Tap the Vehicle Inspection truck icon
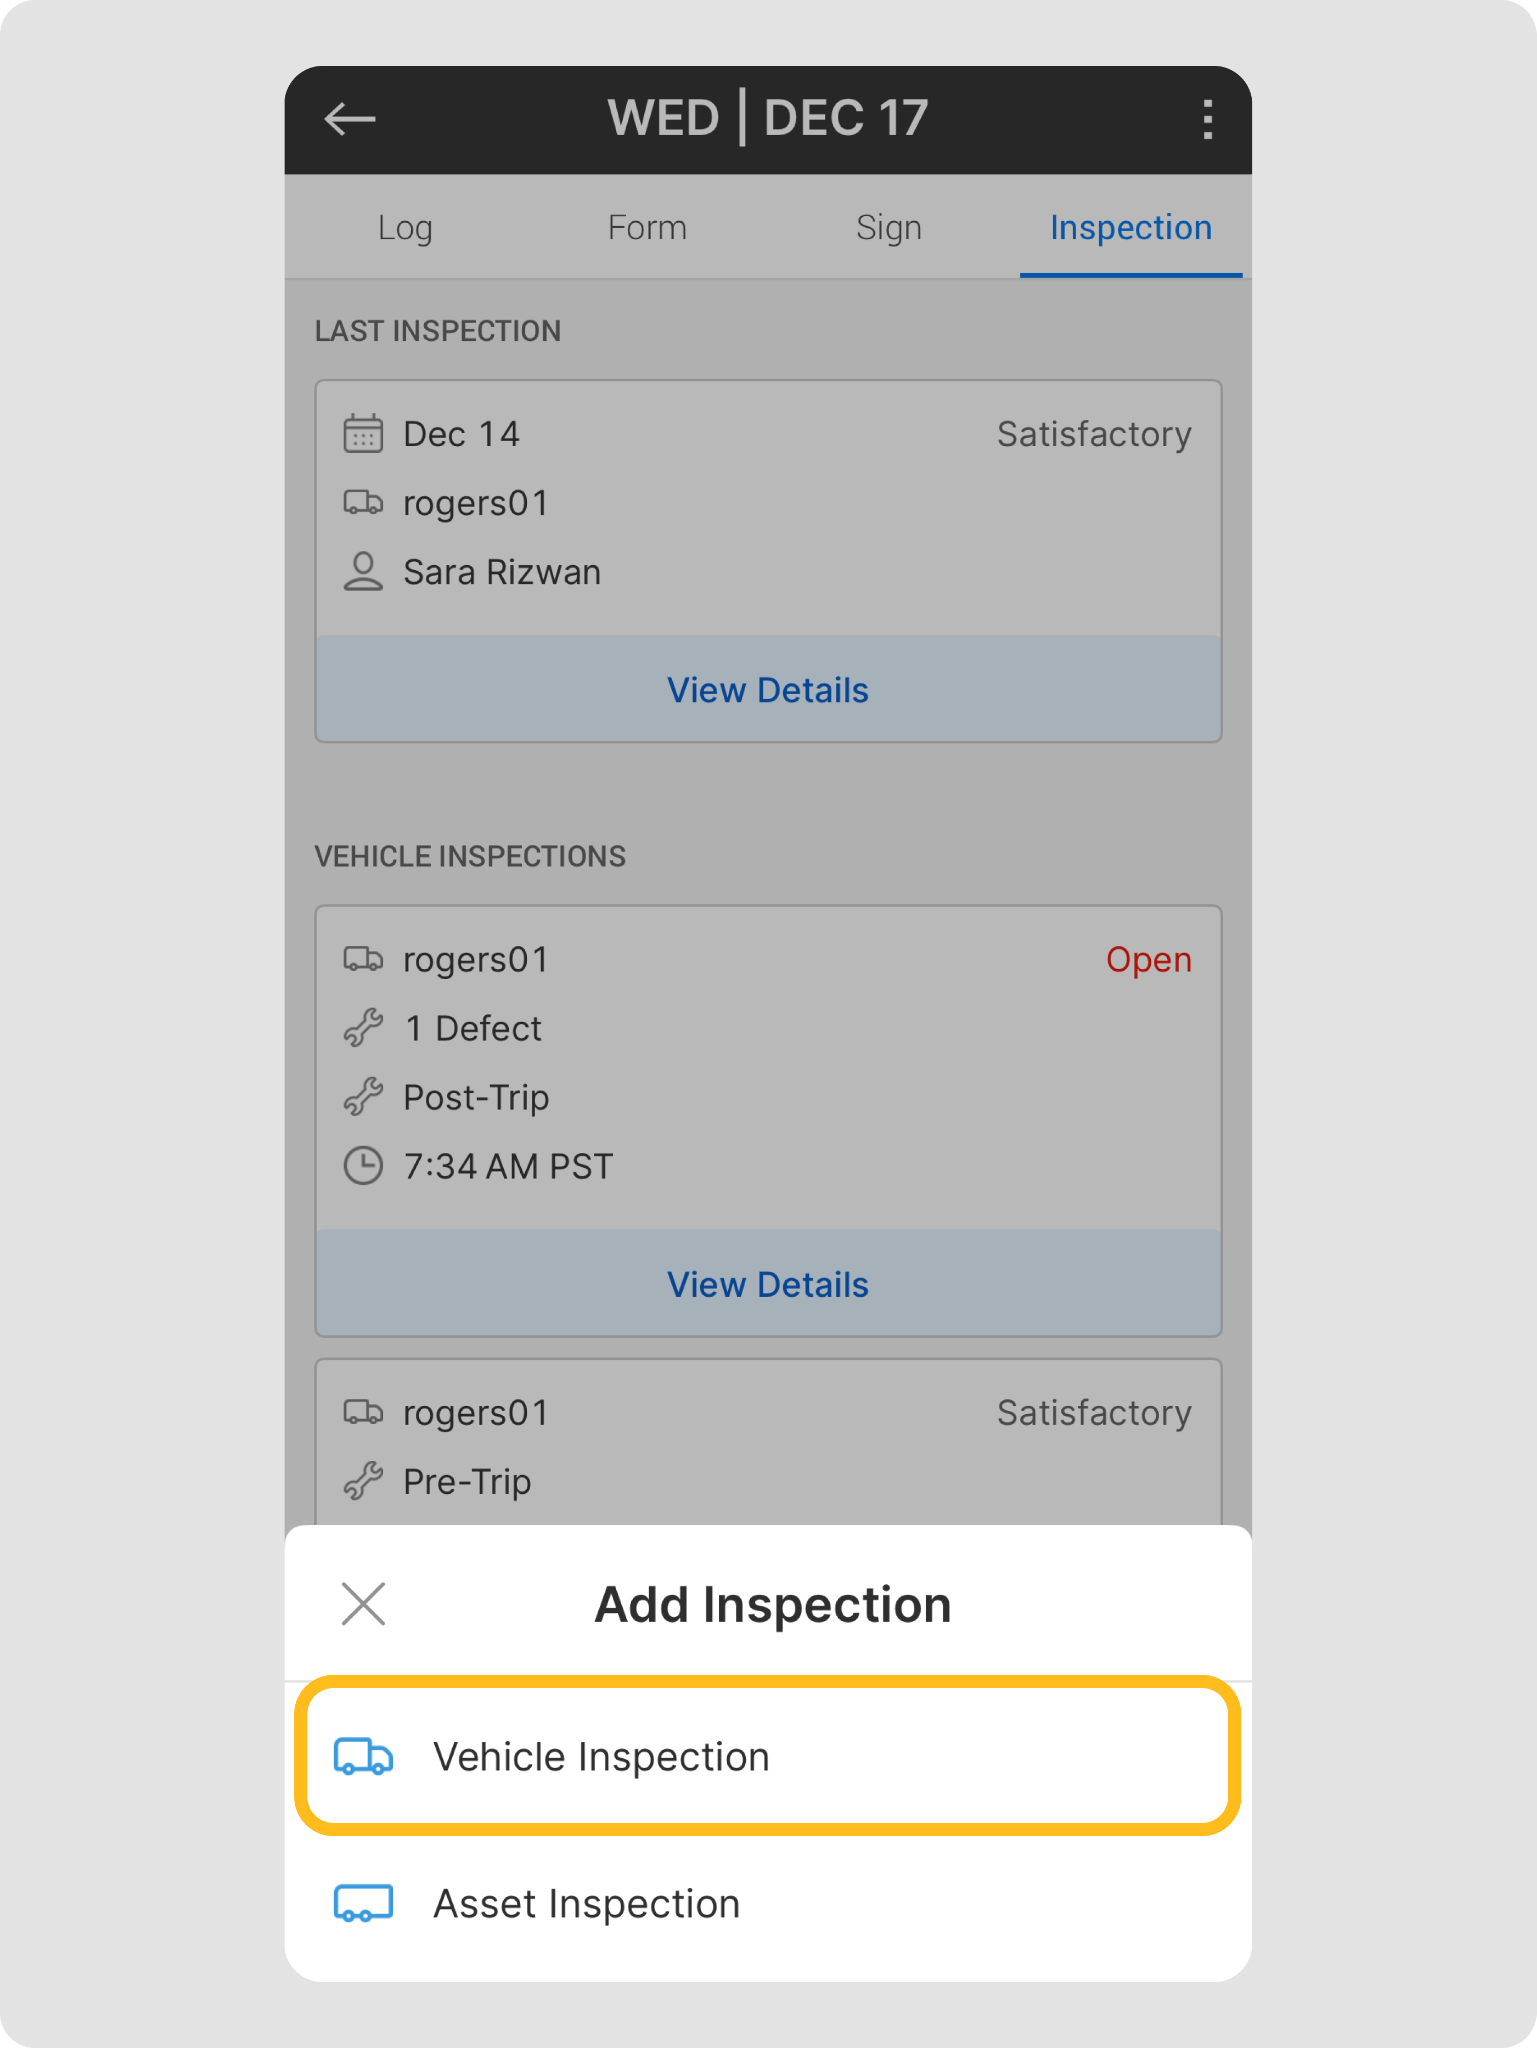The height and width of the screenshot is (2048, 1537). point(363,1757)
